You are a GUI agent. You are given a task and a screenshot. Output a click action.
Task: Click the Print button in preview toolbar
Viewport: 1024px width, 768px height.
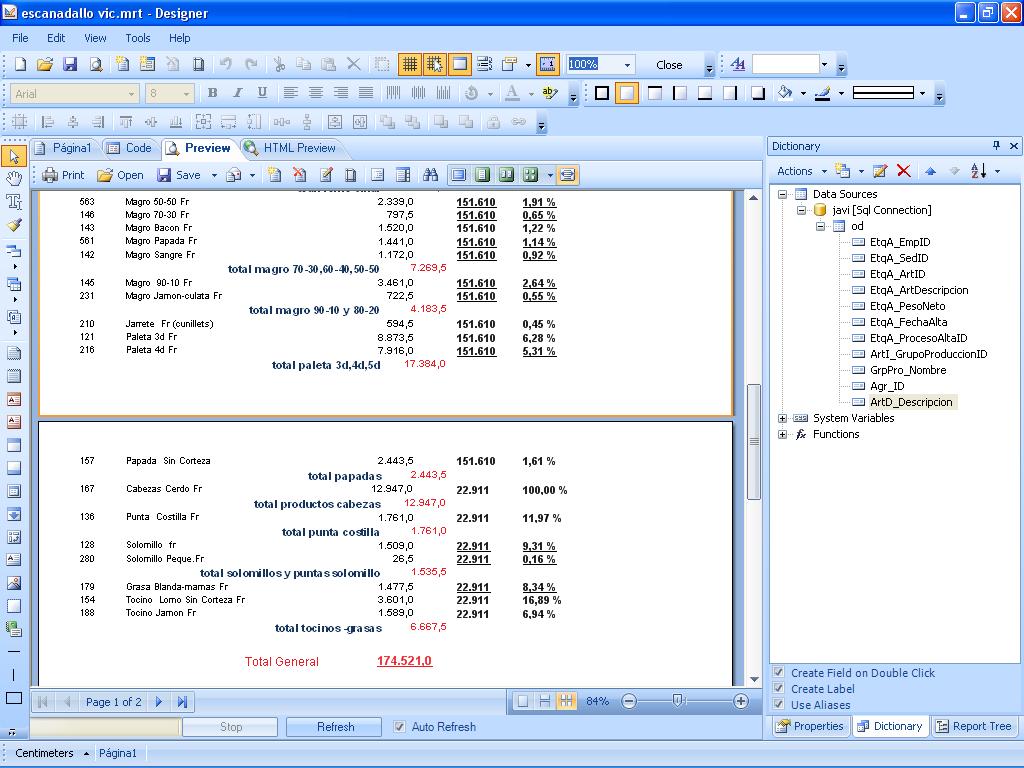(63, 175)
